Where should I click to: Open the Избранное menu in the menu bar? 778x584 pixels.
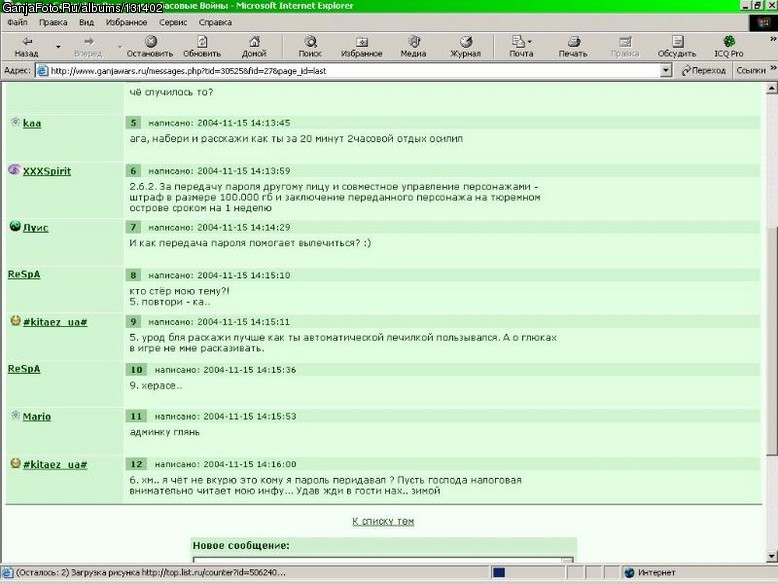click(127, 22)
